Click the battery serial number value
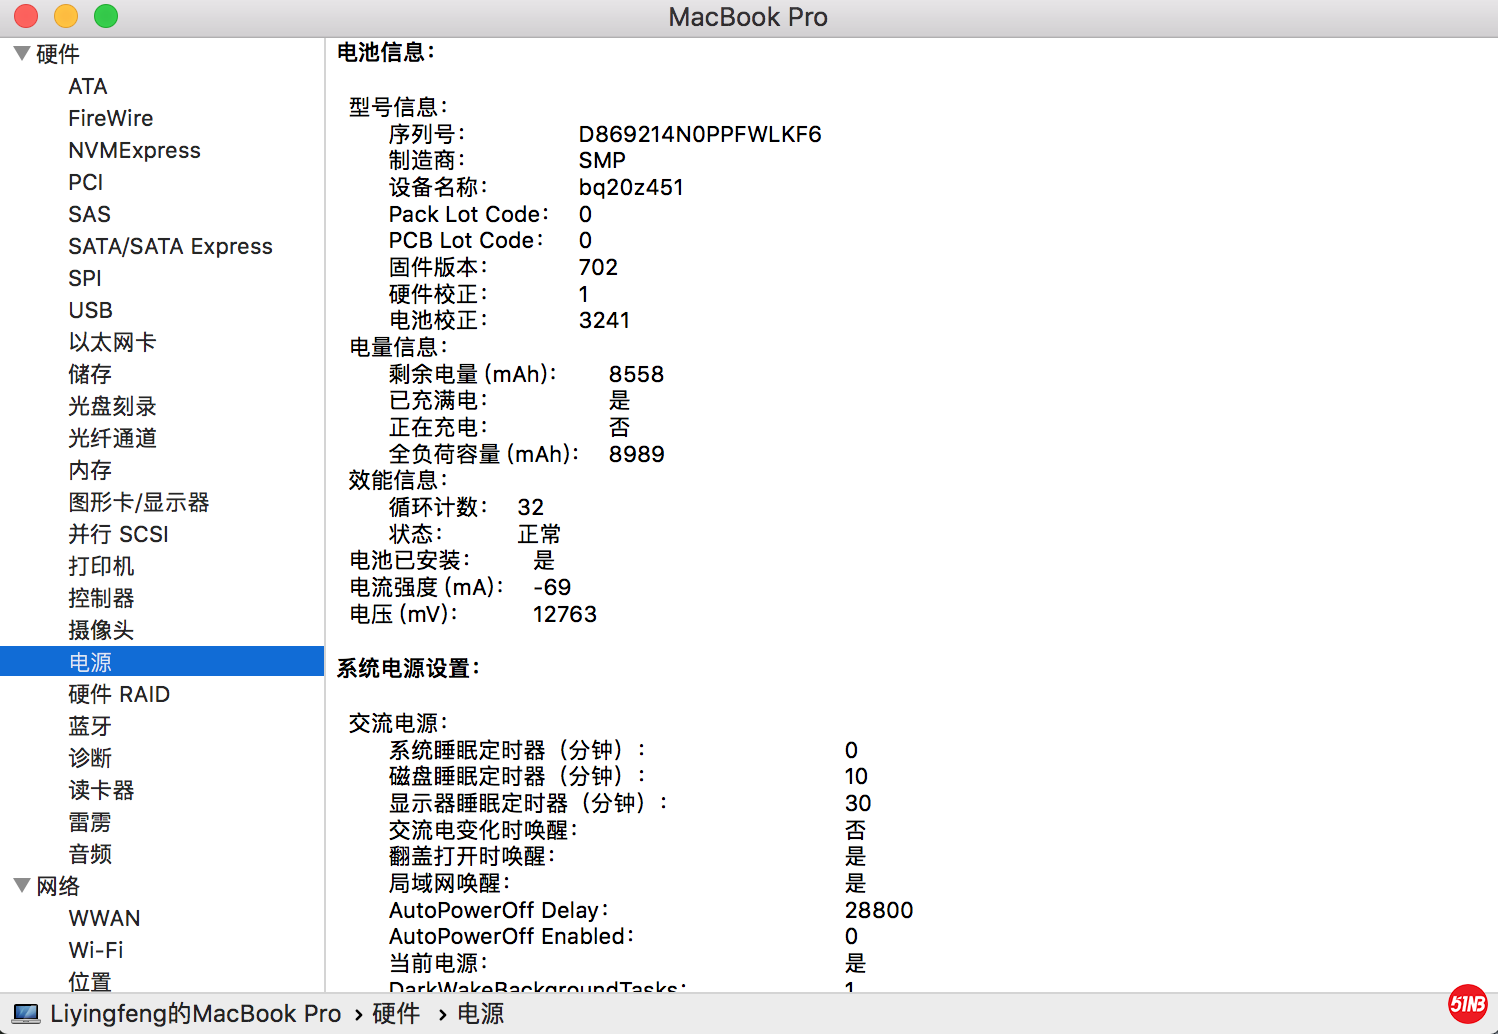This screenshot has width=1498, height=1034. click(699, 134)
